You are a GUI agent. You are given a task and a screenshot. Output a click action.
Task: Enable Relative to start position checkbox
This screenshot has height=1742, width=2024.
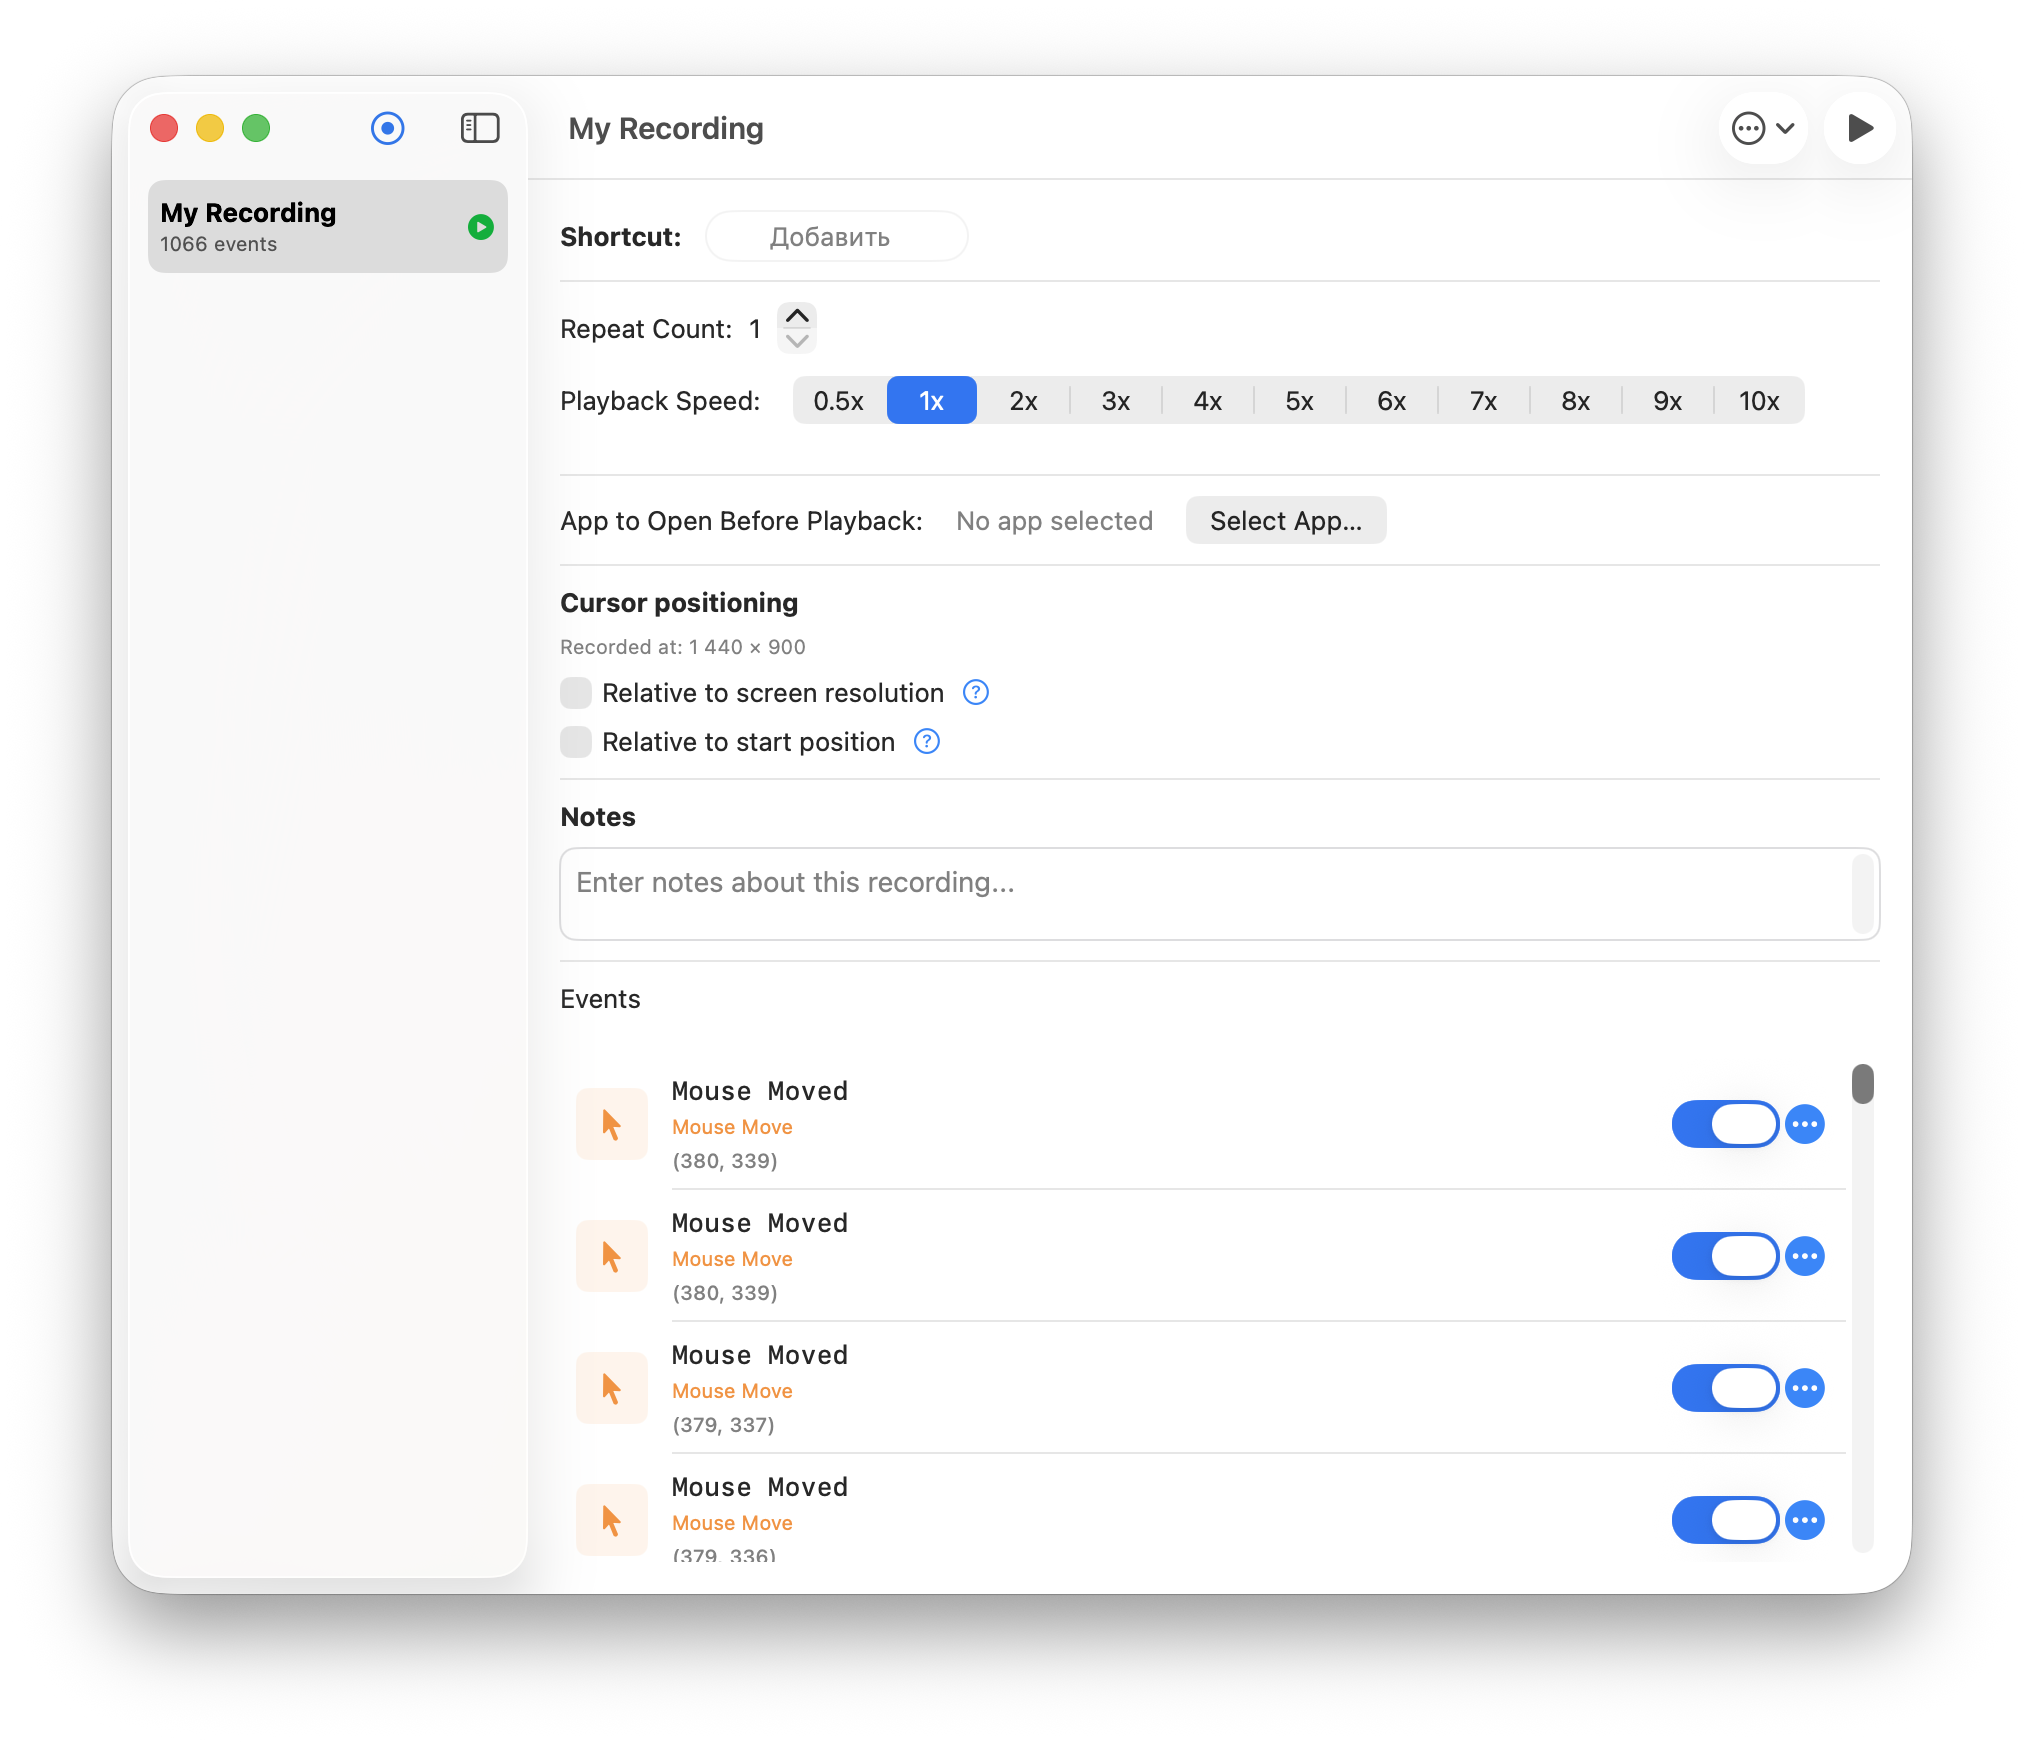pos(576,741)
